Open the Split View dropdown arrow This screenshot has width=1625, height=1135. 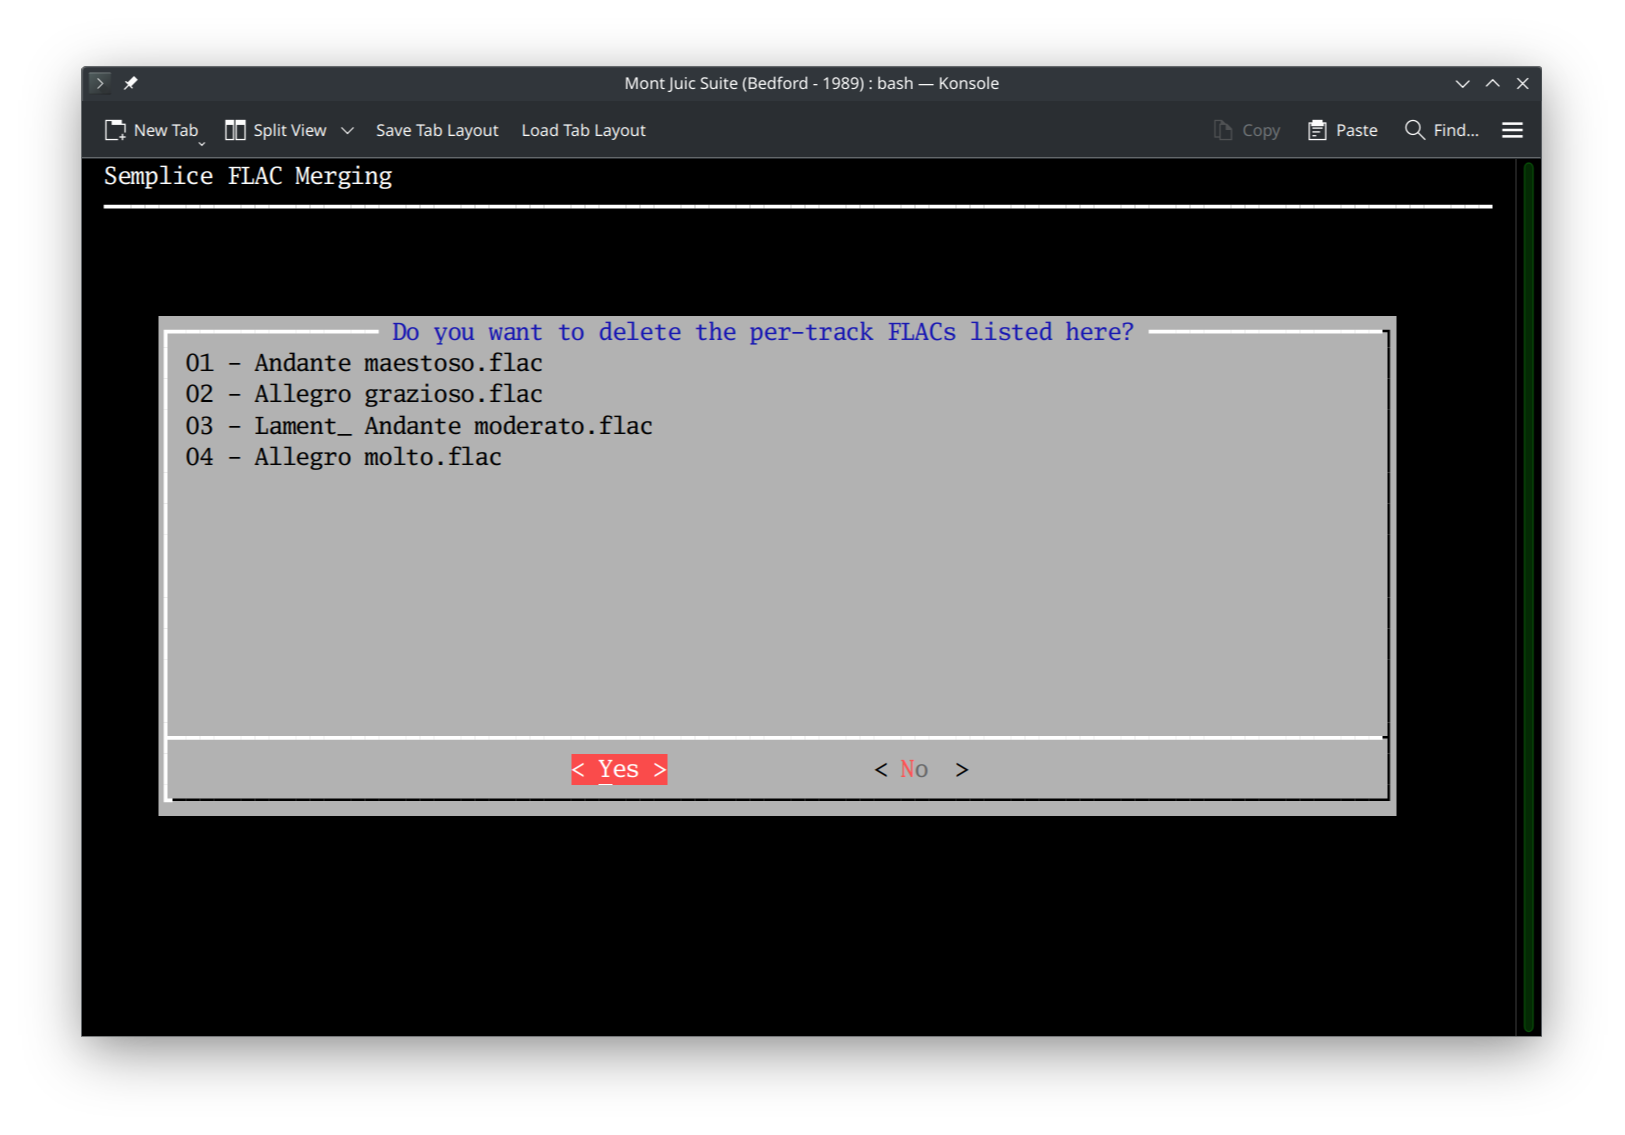coord(347,129)
